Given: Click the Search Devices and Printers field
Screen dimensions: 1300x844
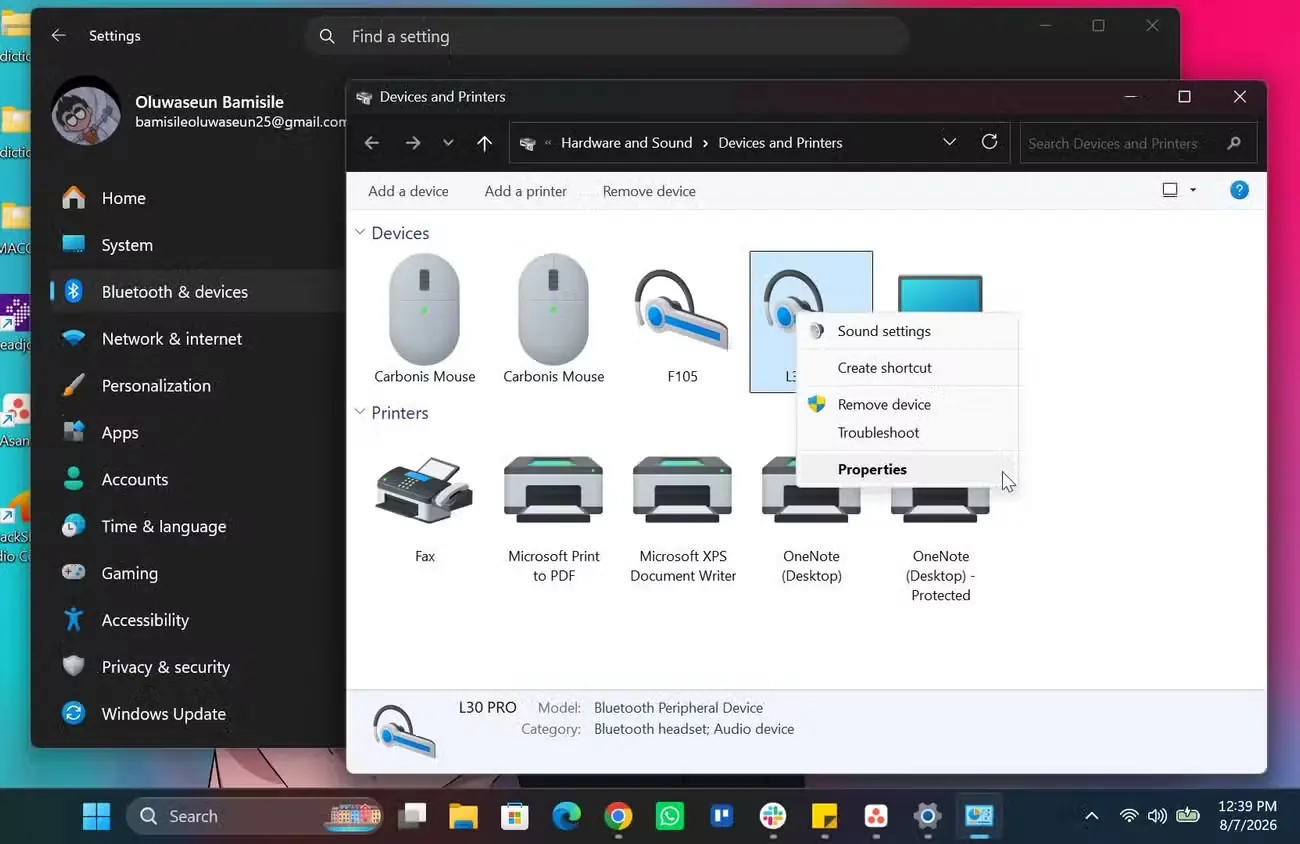Looking at the screenshot, I should click(x=1136, y=143).
